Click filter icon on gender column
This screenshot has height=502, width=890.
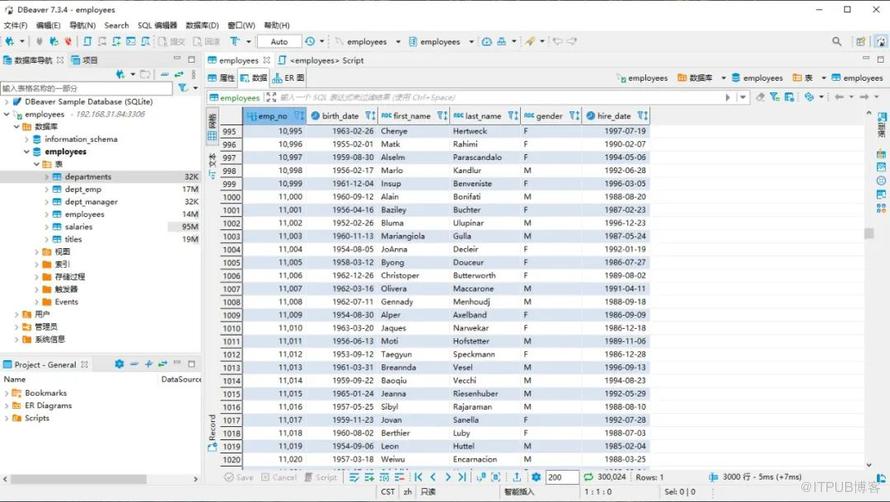coord(574,116)
